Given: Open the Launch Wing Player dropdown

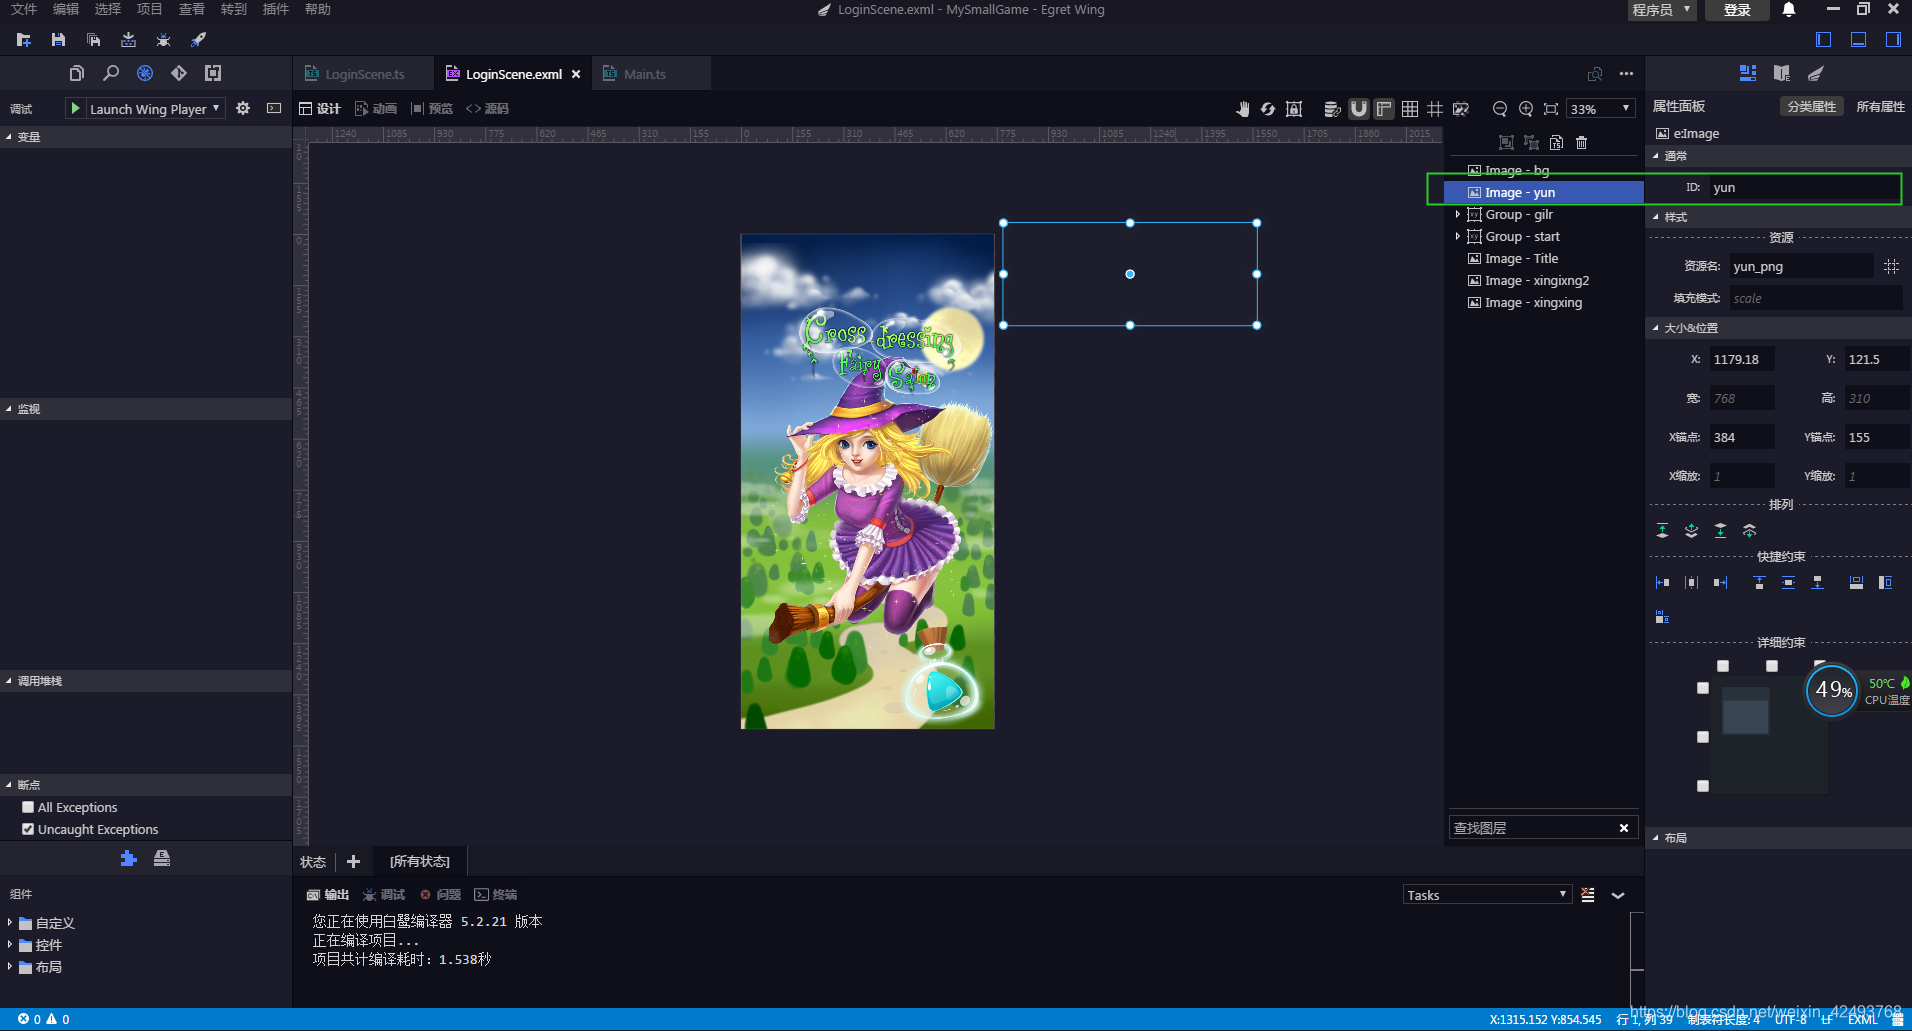Looking at the screenshot, I should point(155,109).
